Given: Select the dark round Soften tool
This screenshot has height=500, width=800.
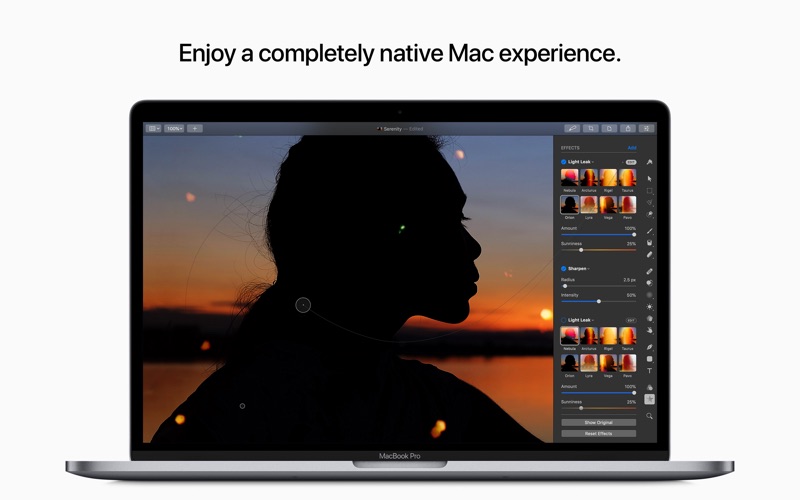Looking at the screenshot, I should [x=649, y=295].
